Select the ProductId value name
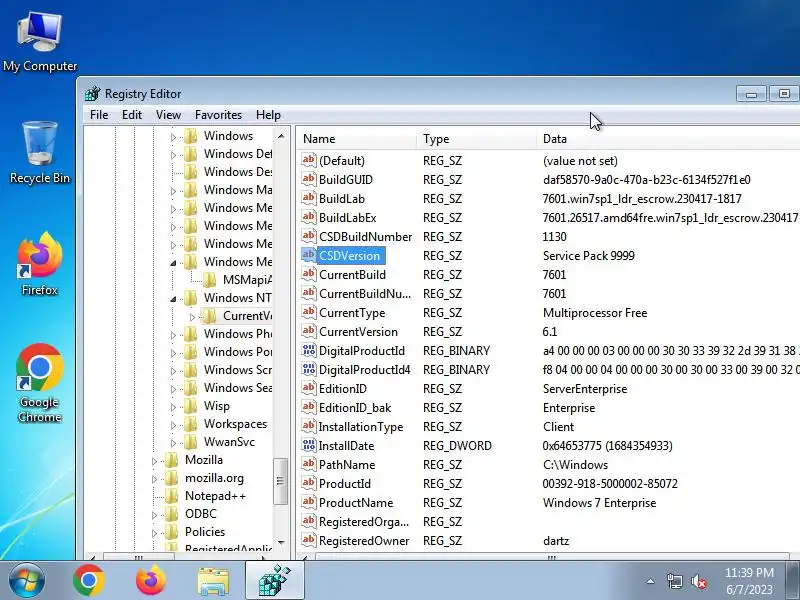 tap(344, 484)
